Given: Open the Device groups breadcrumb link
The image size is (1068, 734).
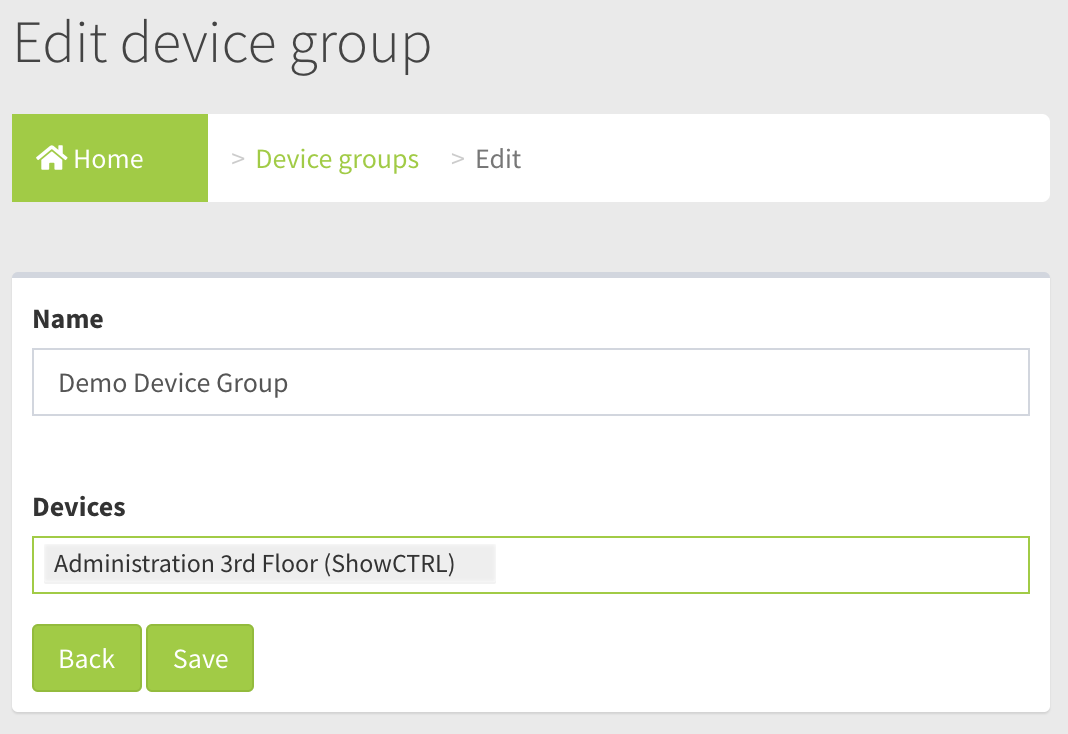Looking at the screenshot, I should 337,159.
